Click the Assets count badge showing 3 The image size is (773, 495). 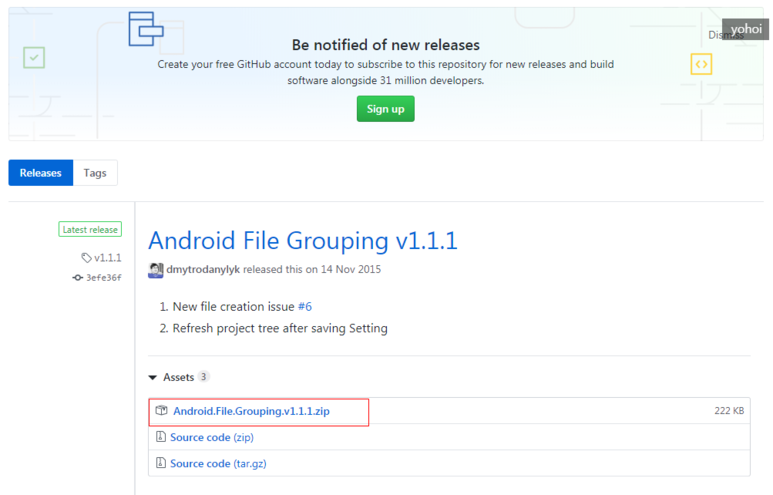click(203, 377)
